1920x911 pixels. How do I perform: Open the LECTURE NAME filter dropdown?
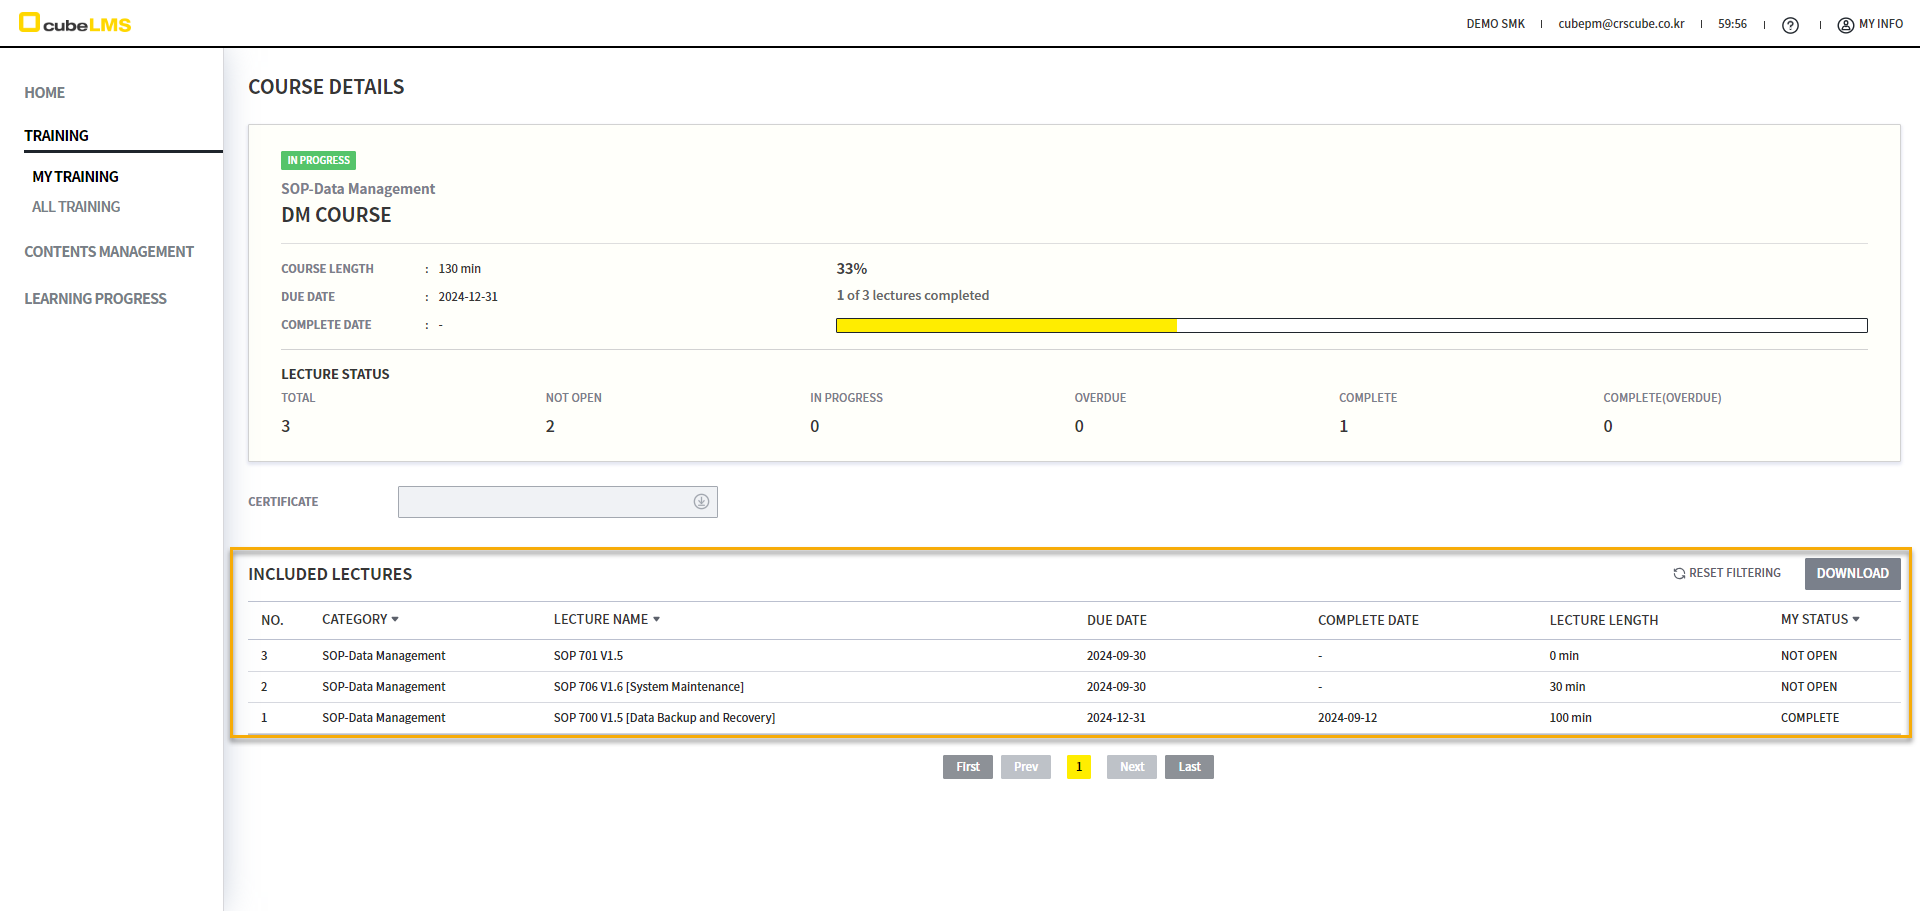click(x=656, y=620)
